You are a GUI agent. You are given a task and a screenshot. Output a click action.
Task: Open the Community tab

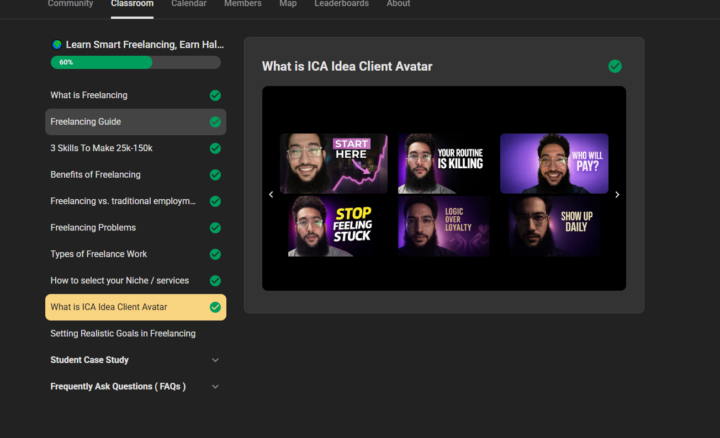point(70,4)
